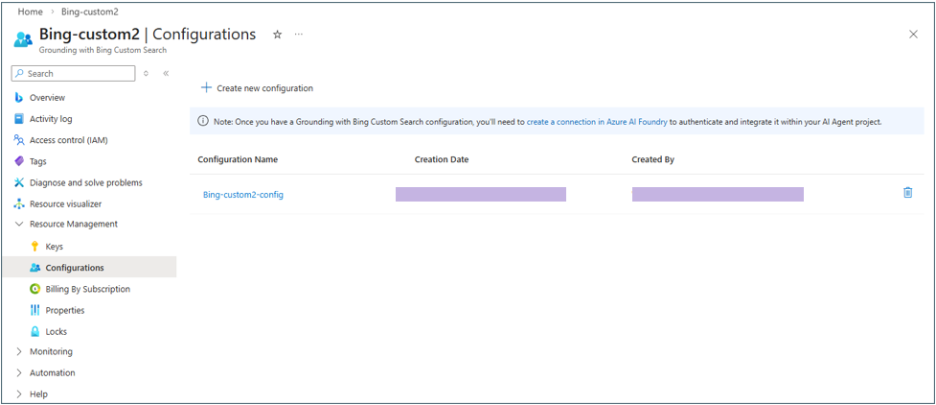Image resolution: width=936 pixels, height=405 pixels.
Task: Click the info icon in the note banner
Action: 203,121
